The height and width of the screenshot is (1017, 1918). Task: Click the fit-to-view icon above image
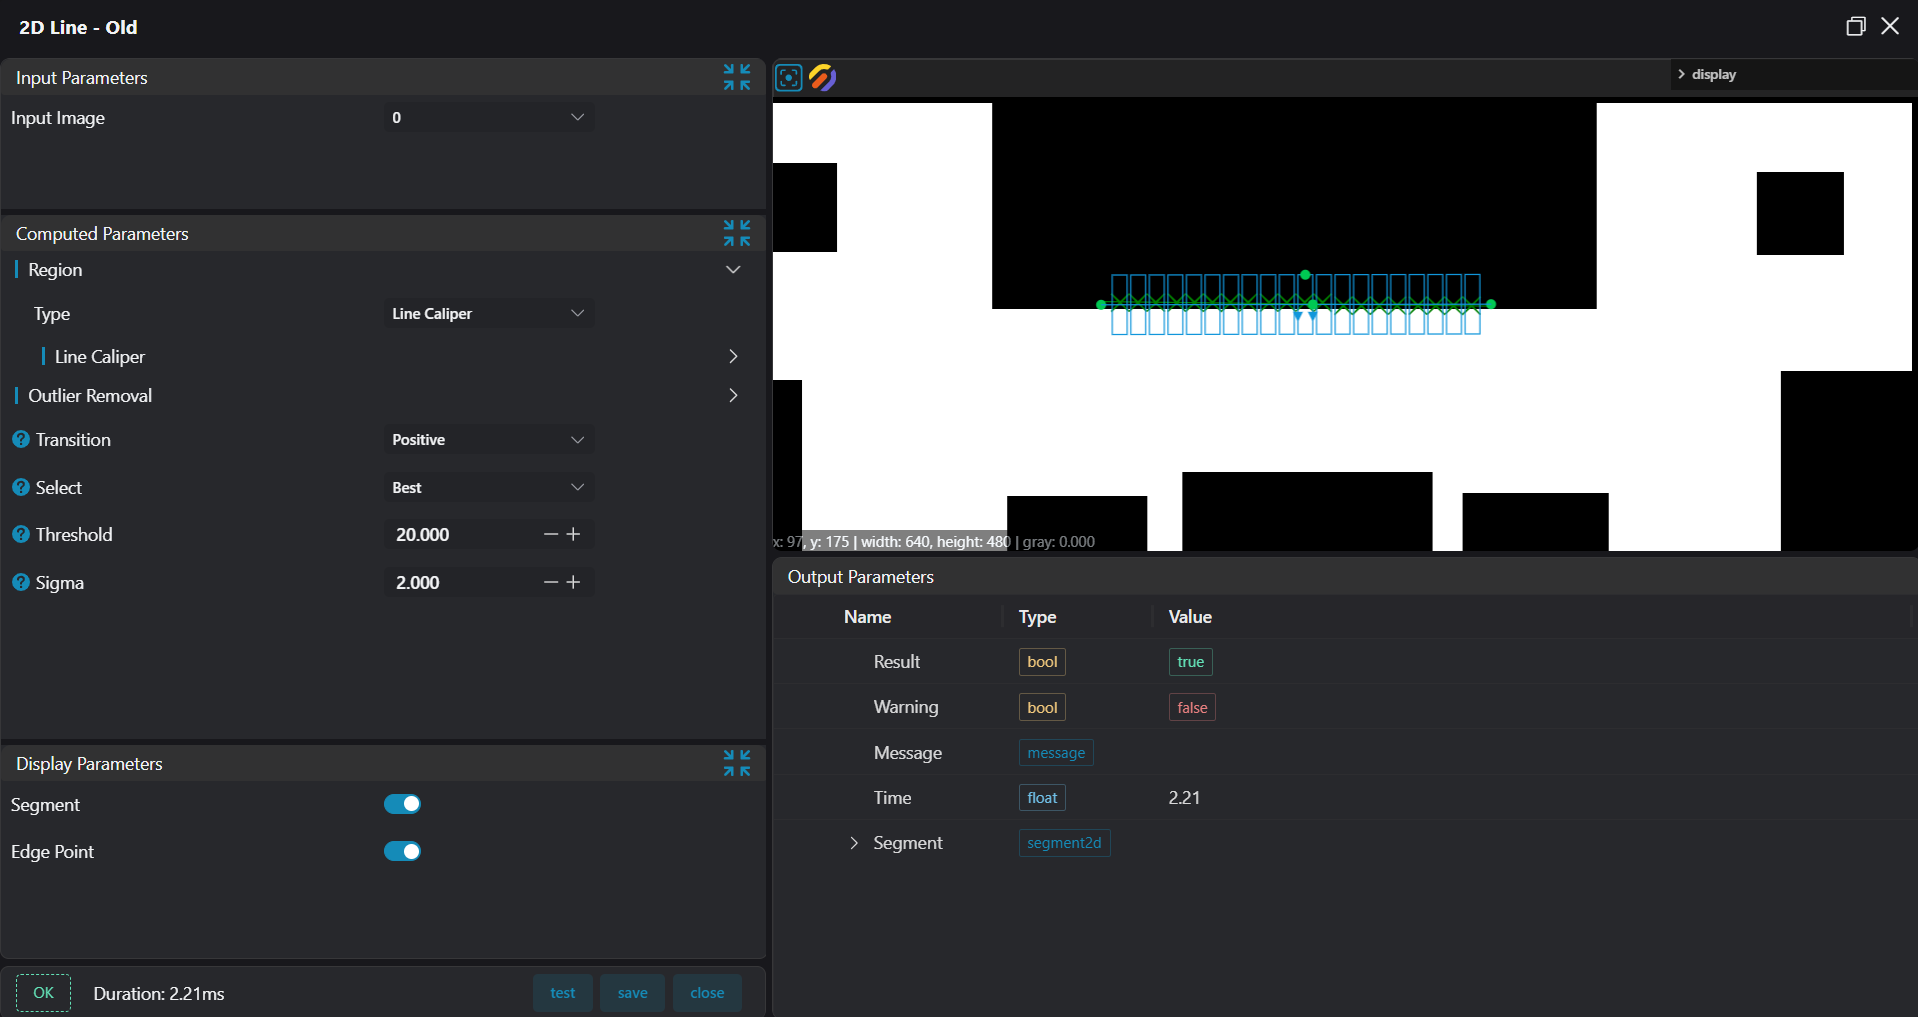[788, 77]
